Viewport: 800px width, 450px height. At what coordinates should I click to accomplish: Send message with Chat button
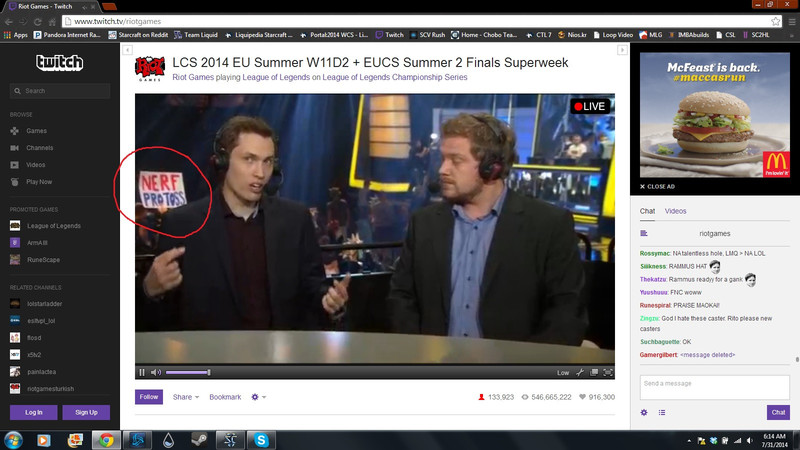point(778,412)
